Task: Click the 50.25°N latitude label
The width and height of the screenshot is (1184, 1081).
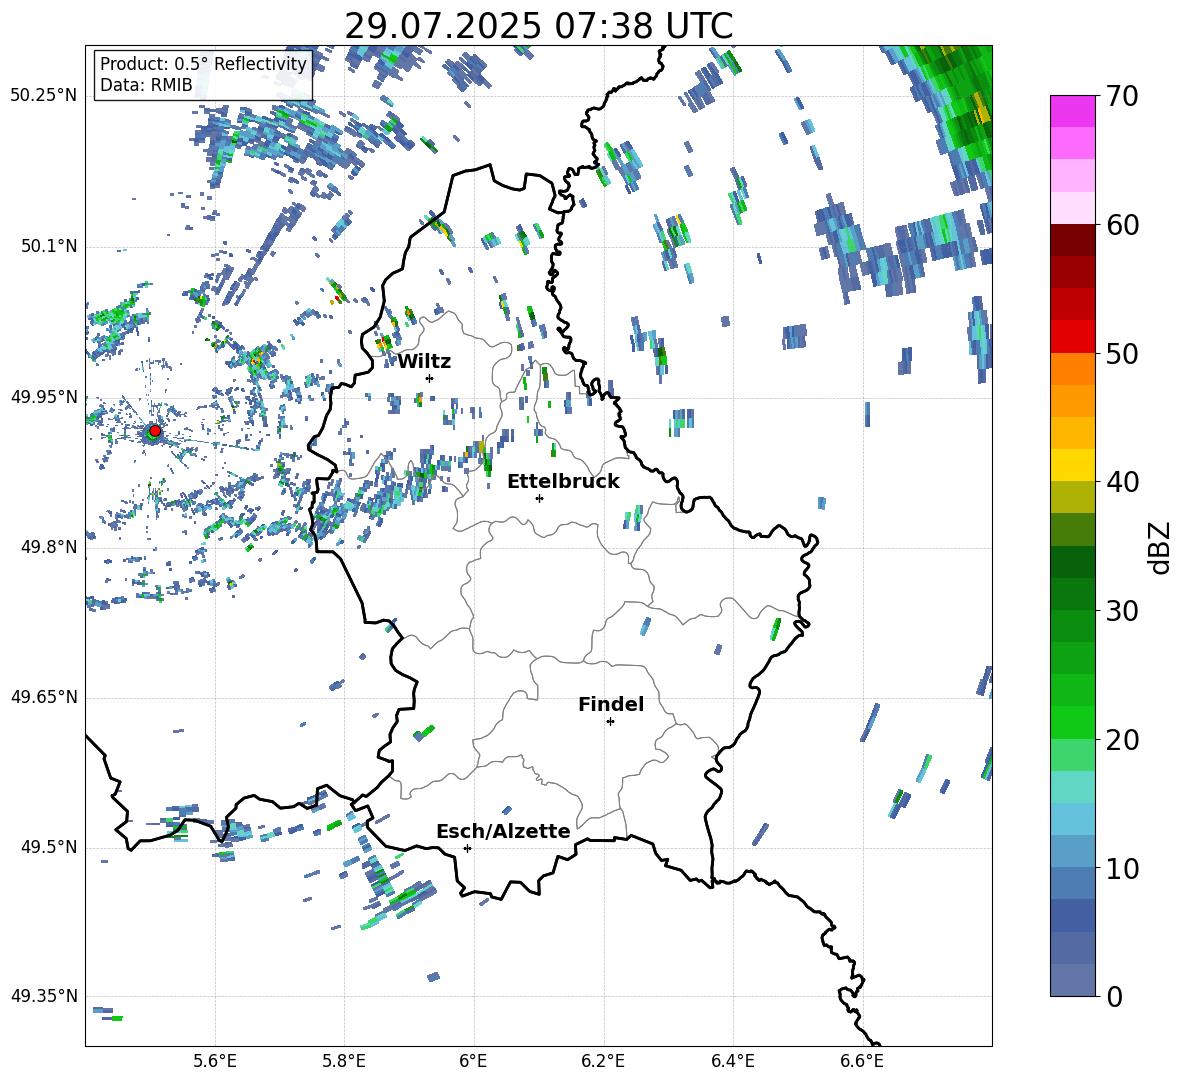Action: [x=44, y=96]
